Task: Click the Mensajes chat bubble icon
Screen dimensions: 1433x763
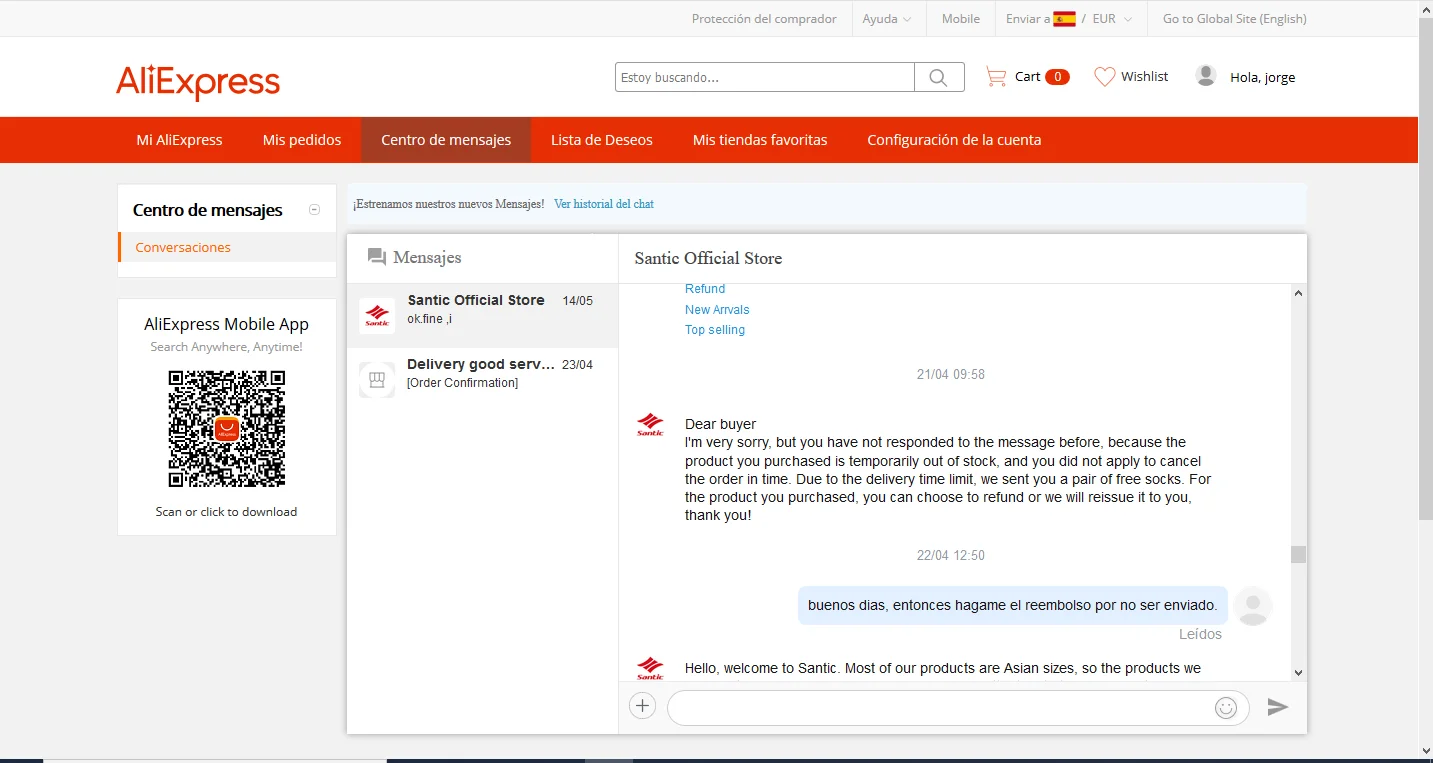Action: (377, 257)
